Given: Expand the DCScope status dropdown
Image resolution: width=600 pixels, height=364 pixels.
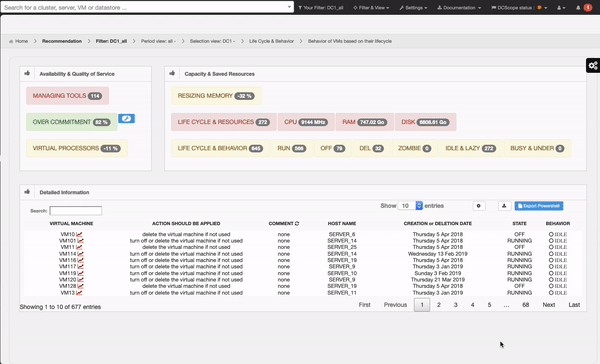Looking at the screenshot, I should coord(519,8).
